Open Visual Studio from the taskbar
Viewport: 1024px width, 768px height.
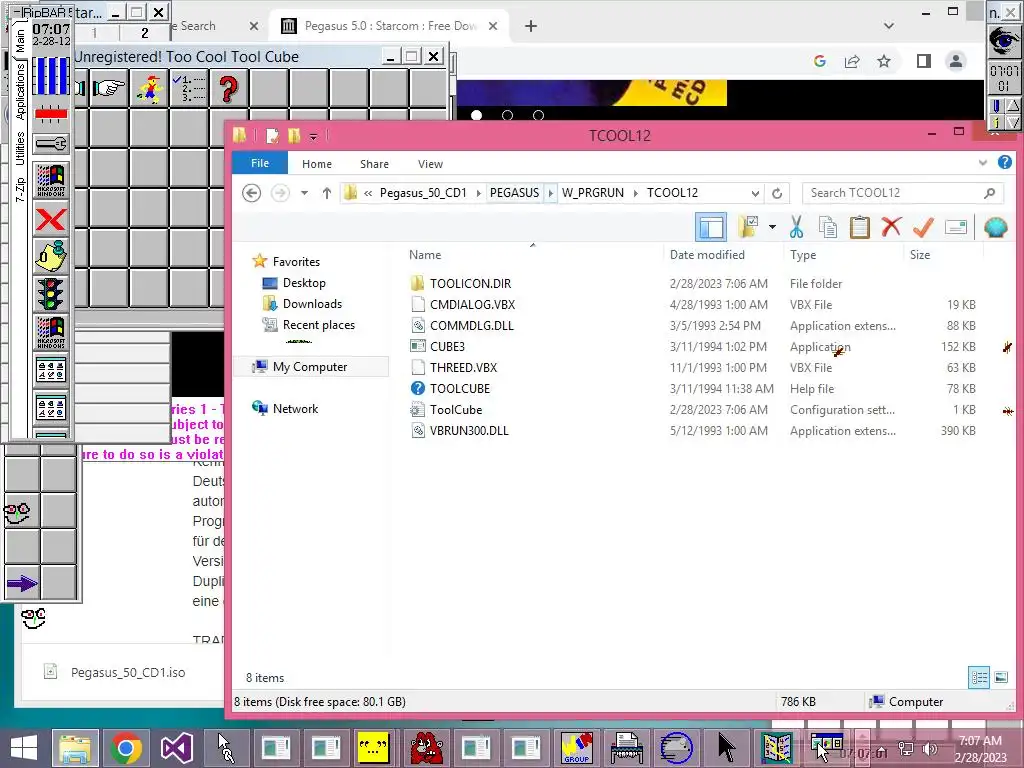pos(176,748)
